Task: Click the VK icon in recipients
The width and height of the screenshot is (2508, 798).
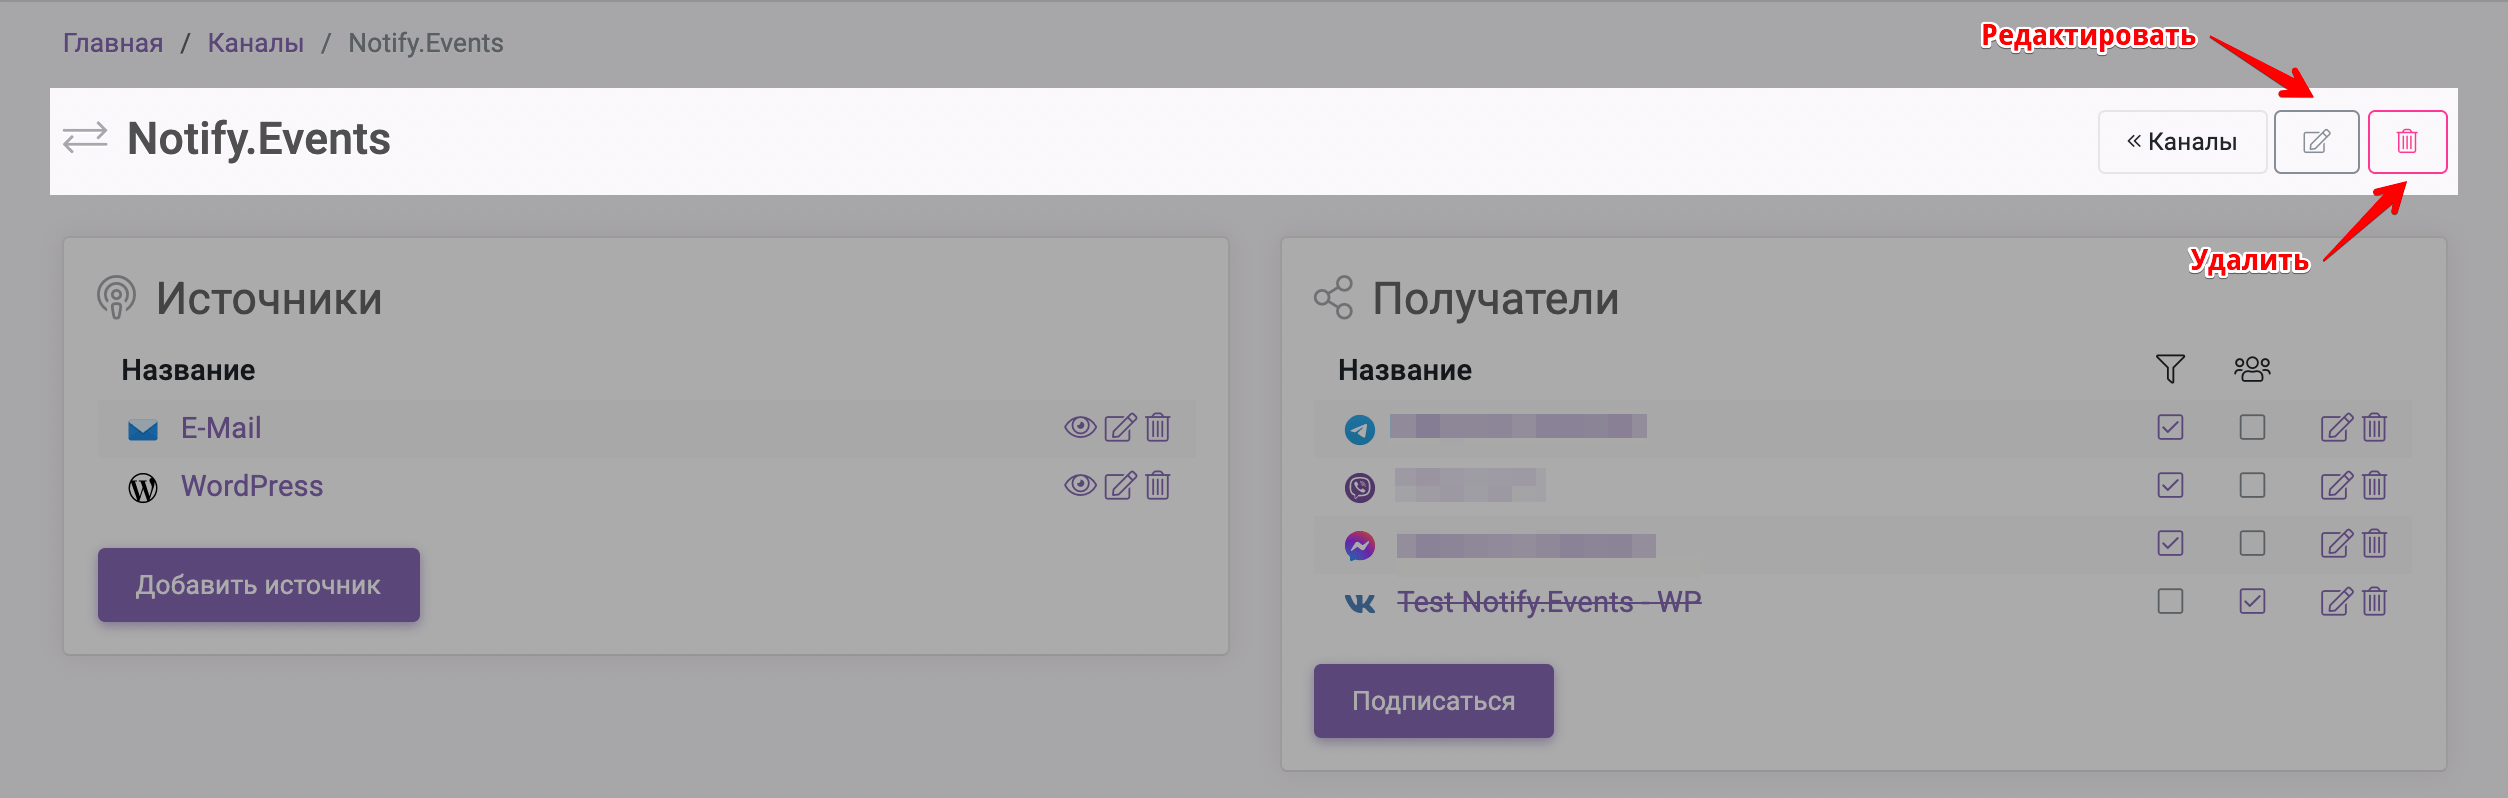Action: coord(1360,603)
